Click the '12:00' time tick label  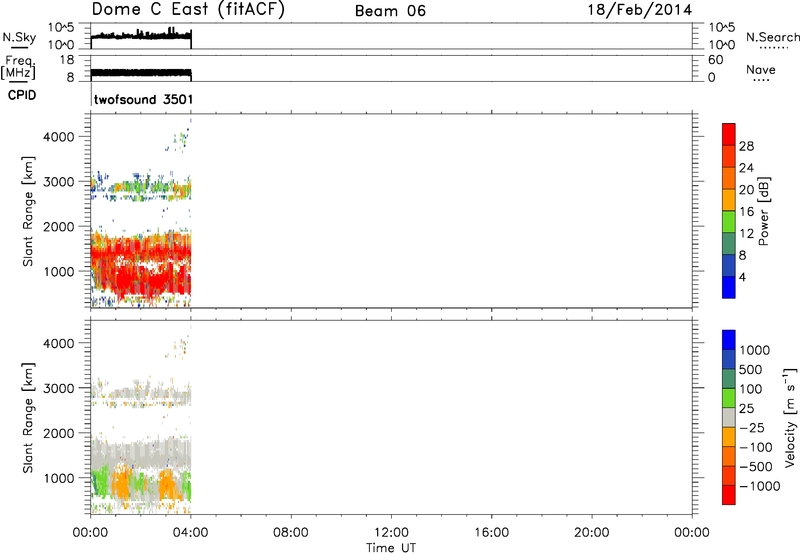click(x=391, y=533)
